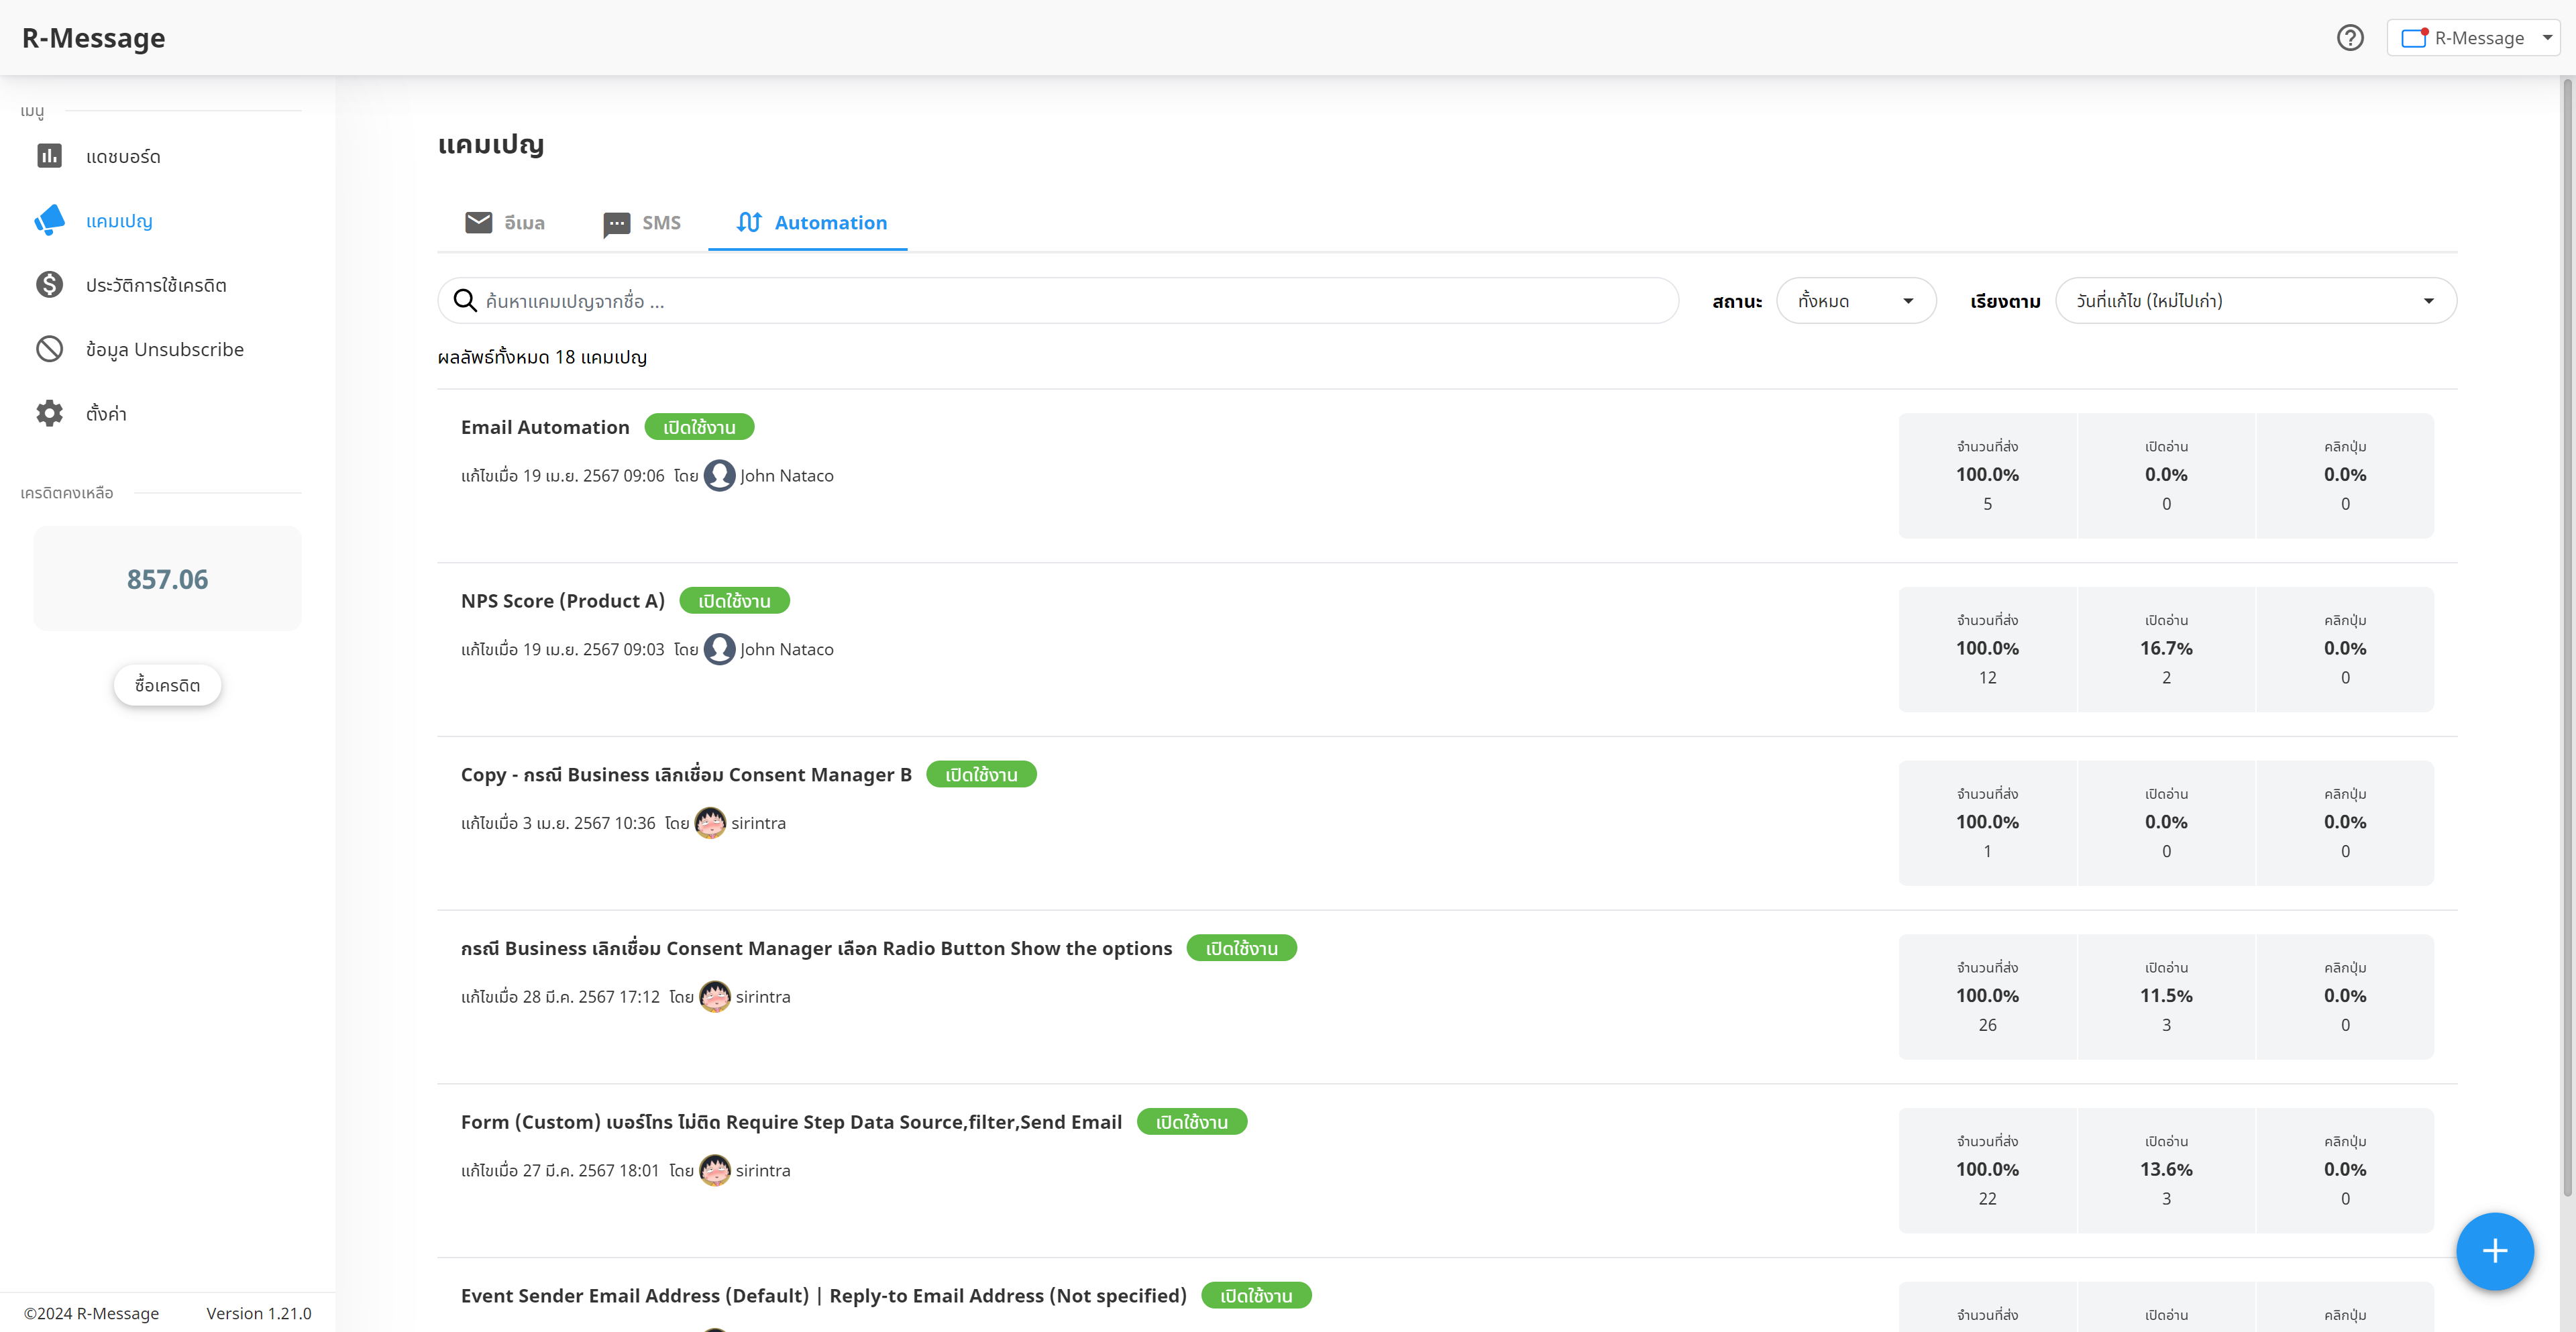Click John Nataco avatar on Email Automation

pos(719,475)
